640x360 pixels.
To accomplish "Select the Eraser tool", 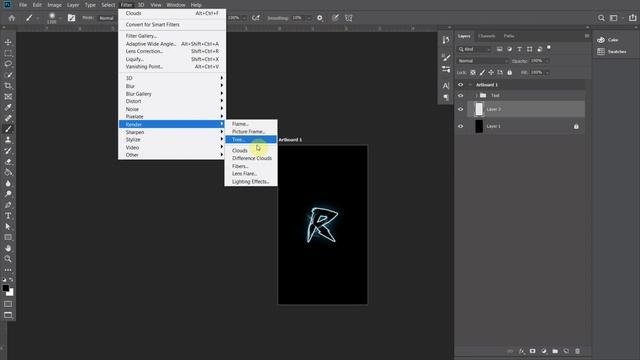I will coord(8,162).
